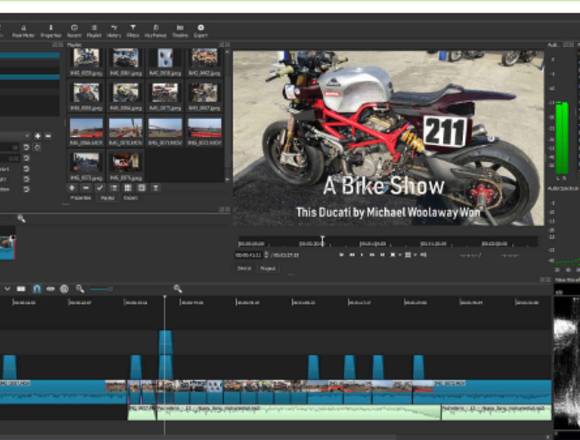The image size is (580, 440).
Task: Click the current timecode field in player
Action: (248, 255)
